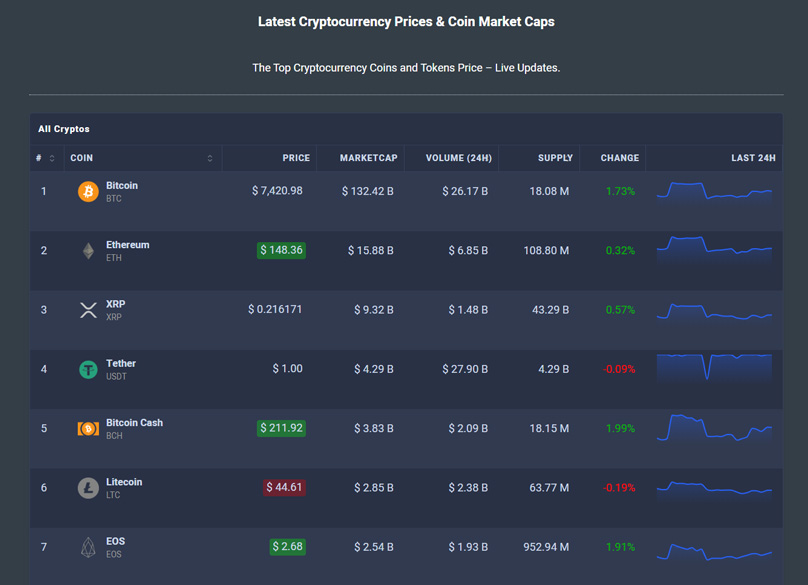Select Tether change value -0.09%
The image size is (808, 585).
tap(619, 370)
